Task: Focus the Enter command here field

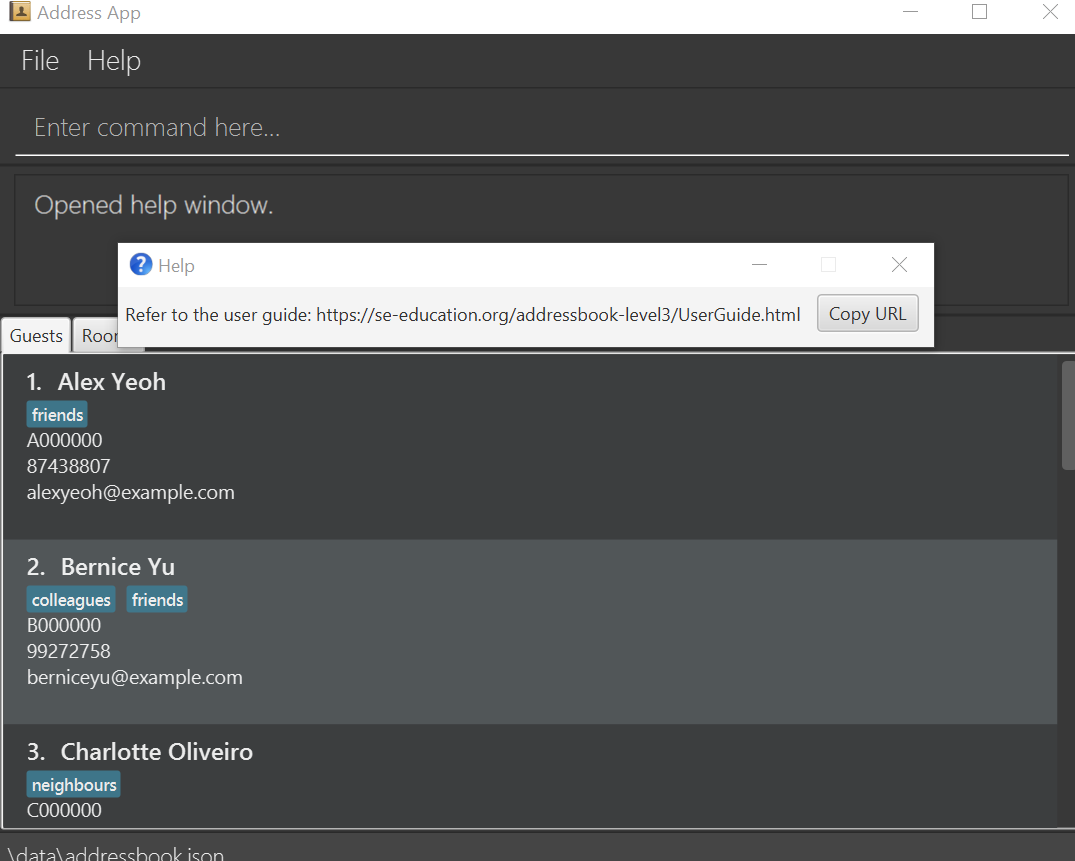Action: pos(542,128)
